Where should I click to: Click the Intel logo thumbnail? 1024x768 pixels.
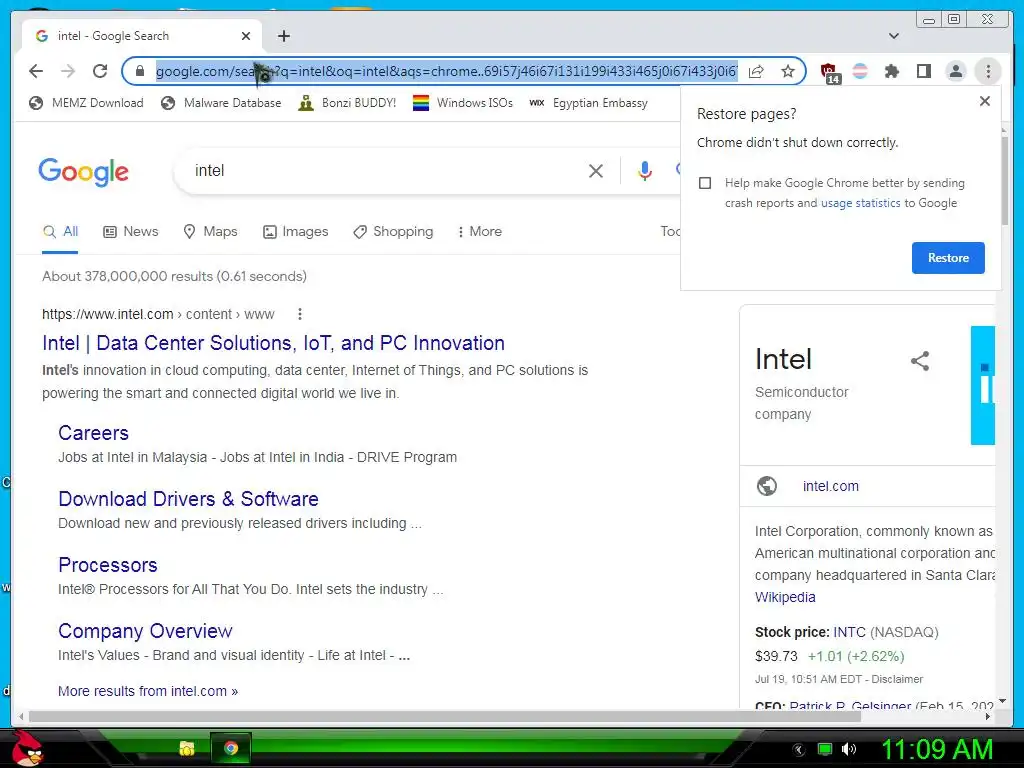pyautogui.click(x=983, y=385)
